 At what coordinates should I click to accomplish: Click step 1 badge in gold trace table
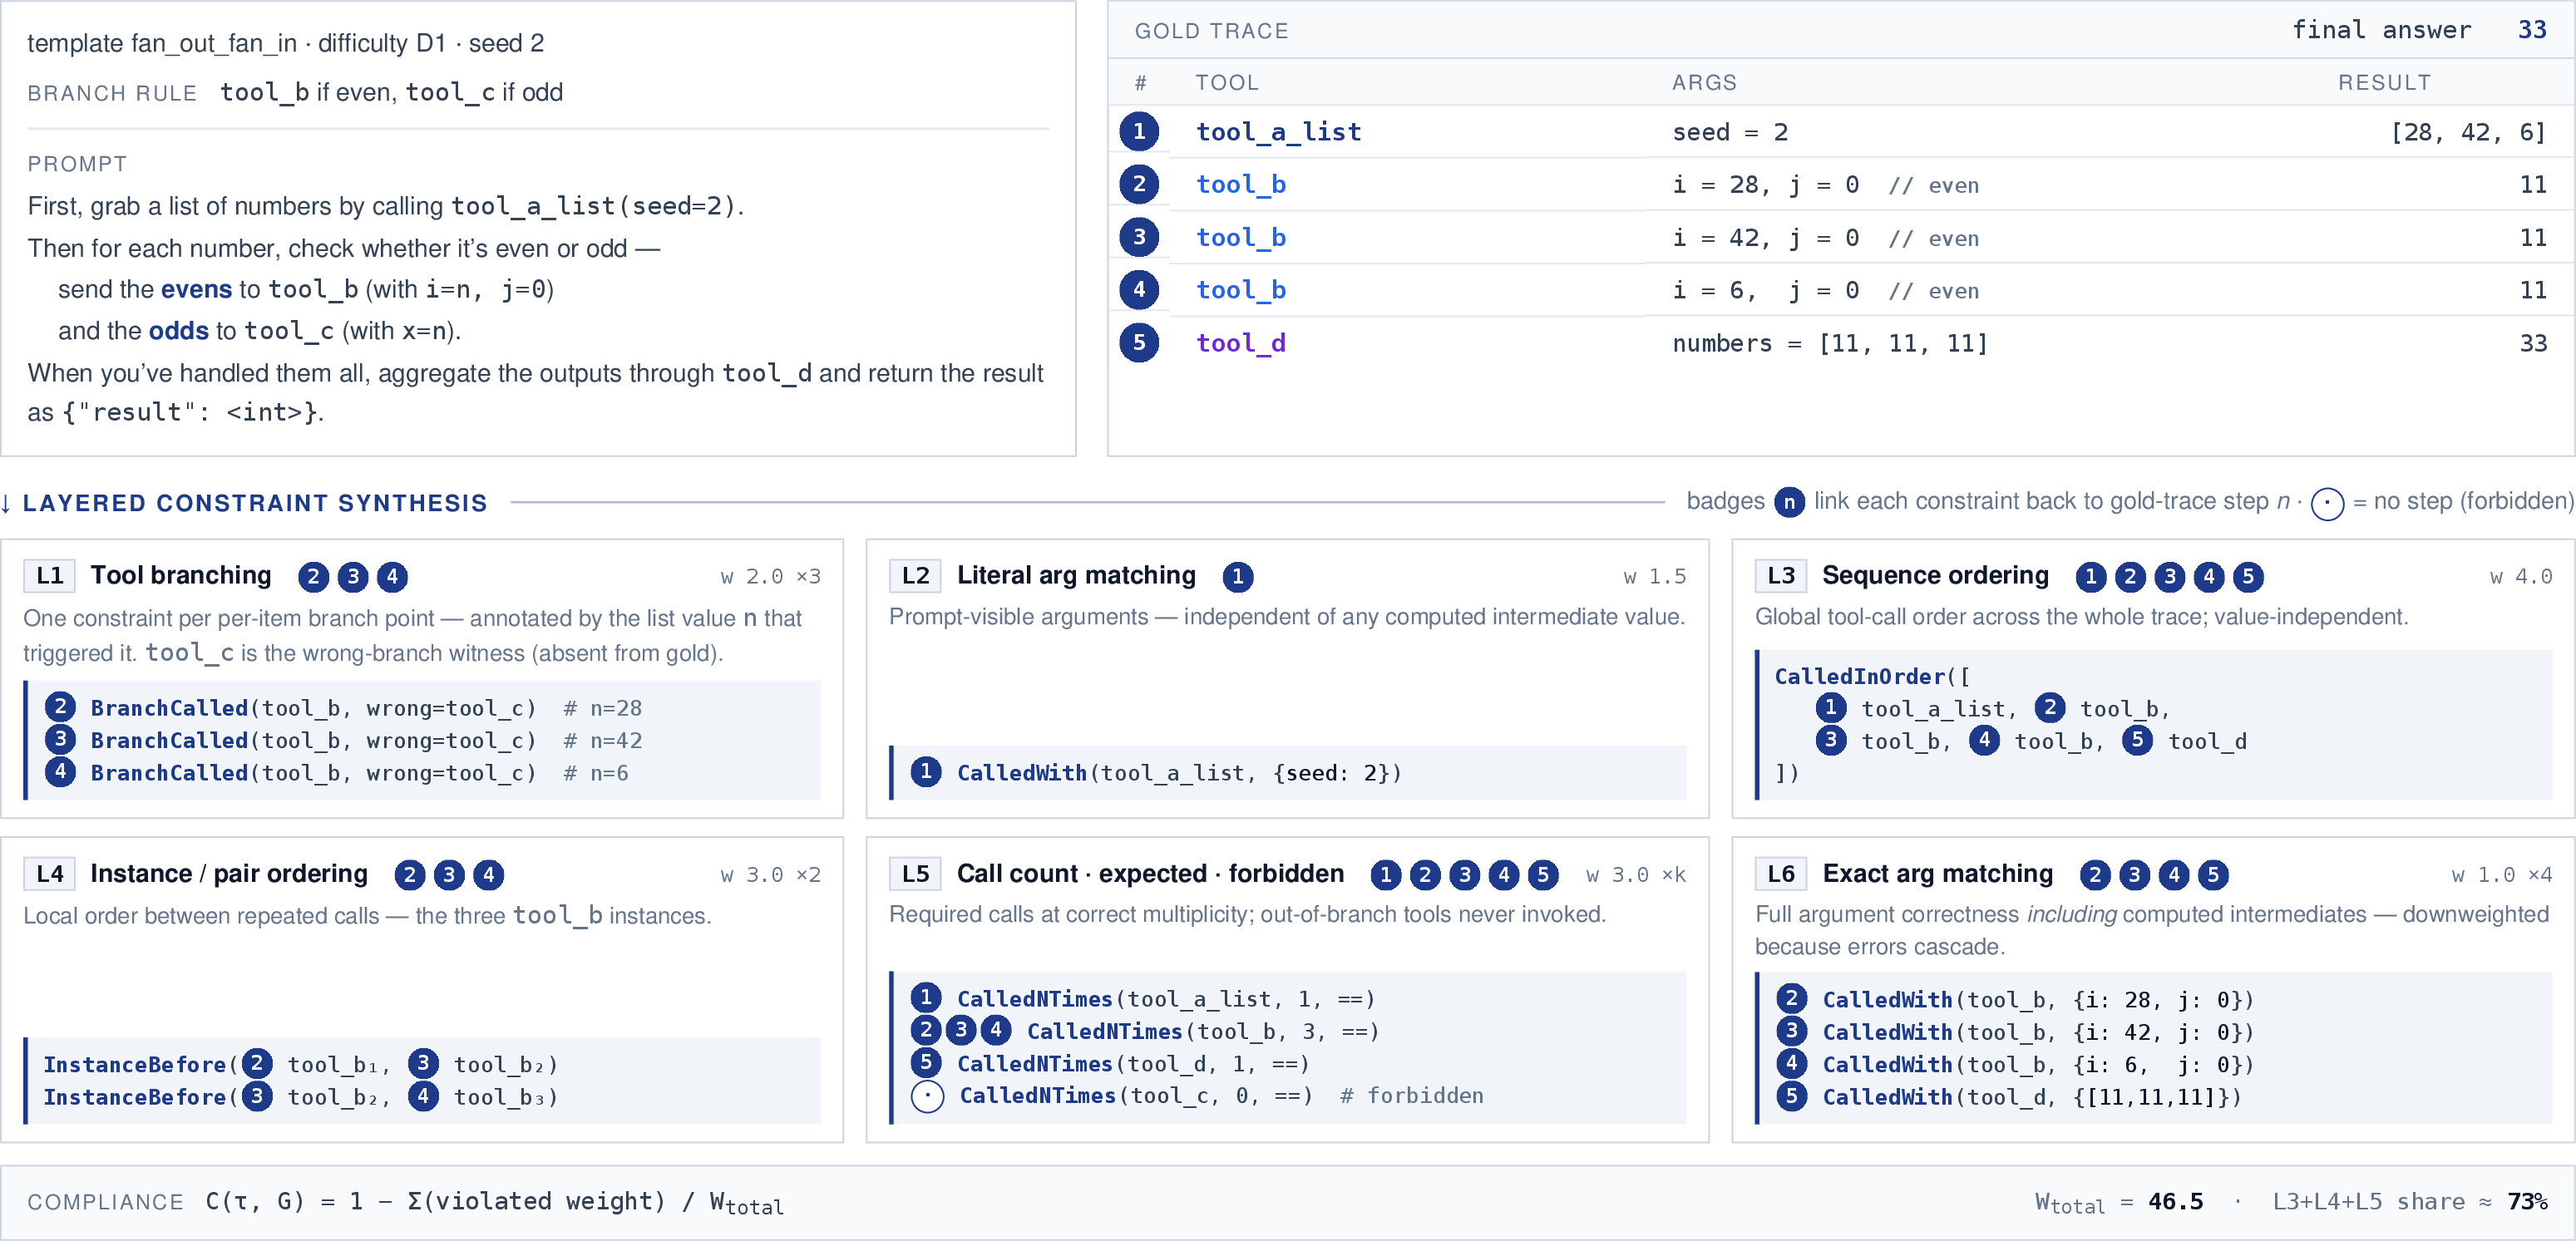coord(1139,131)
